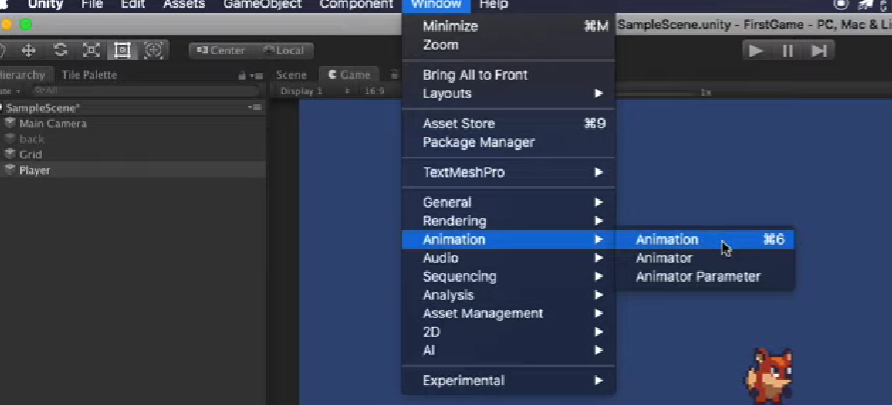The image size is (892, 405).
Task: Select the Rect tool in toolbar
Action: [122, 51]
